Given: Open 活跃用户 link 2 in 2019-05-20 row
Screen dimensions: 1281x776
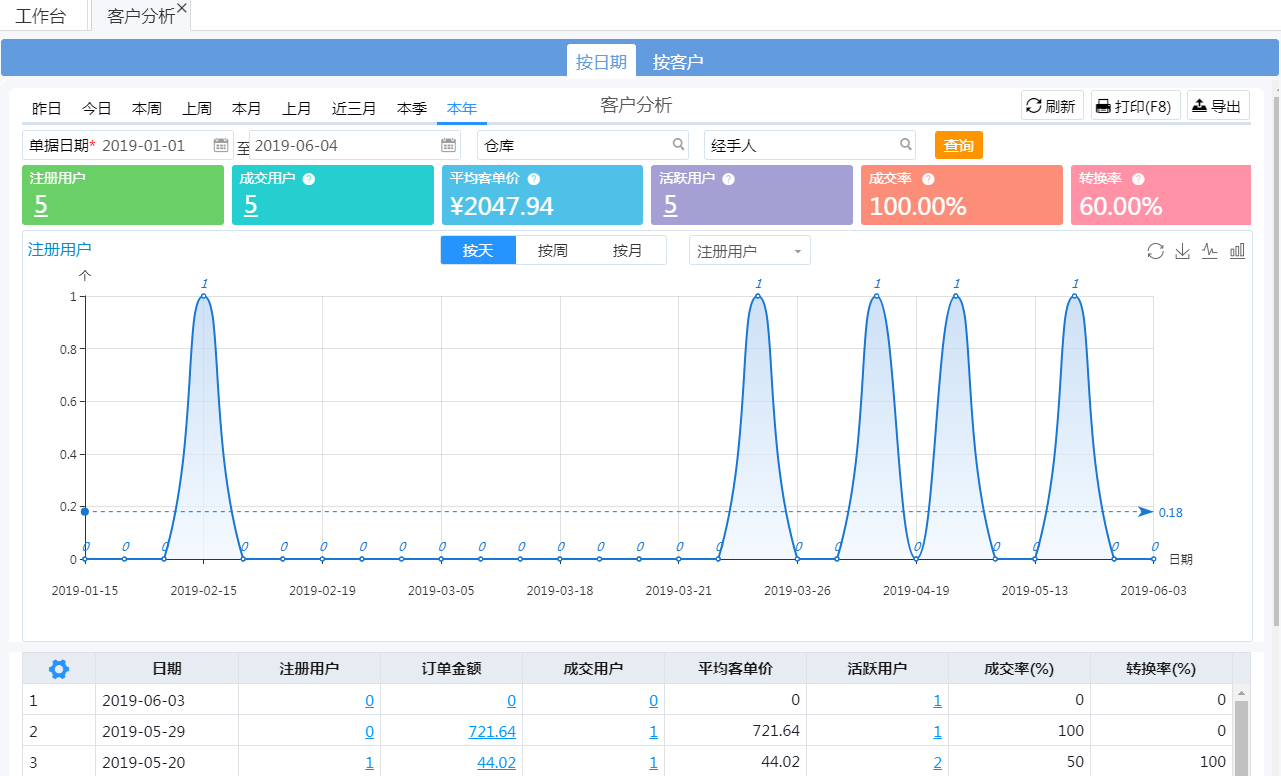Looking at the screenshot, I should [937, 762].
